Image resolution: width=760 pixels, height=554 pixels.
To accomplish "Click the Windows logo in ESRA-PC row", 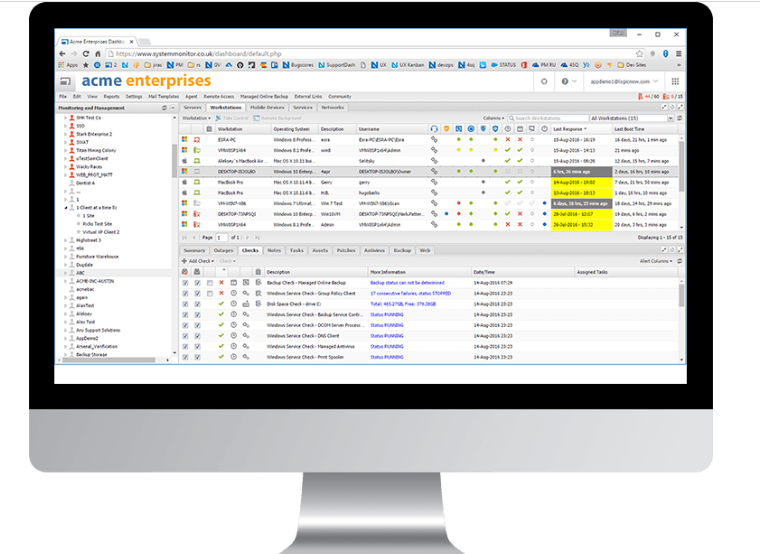I will (x=185, y=140).
